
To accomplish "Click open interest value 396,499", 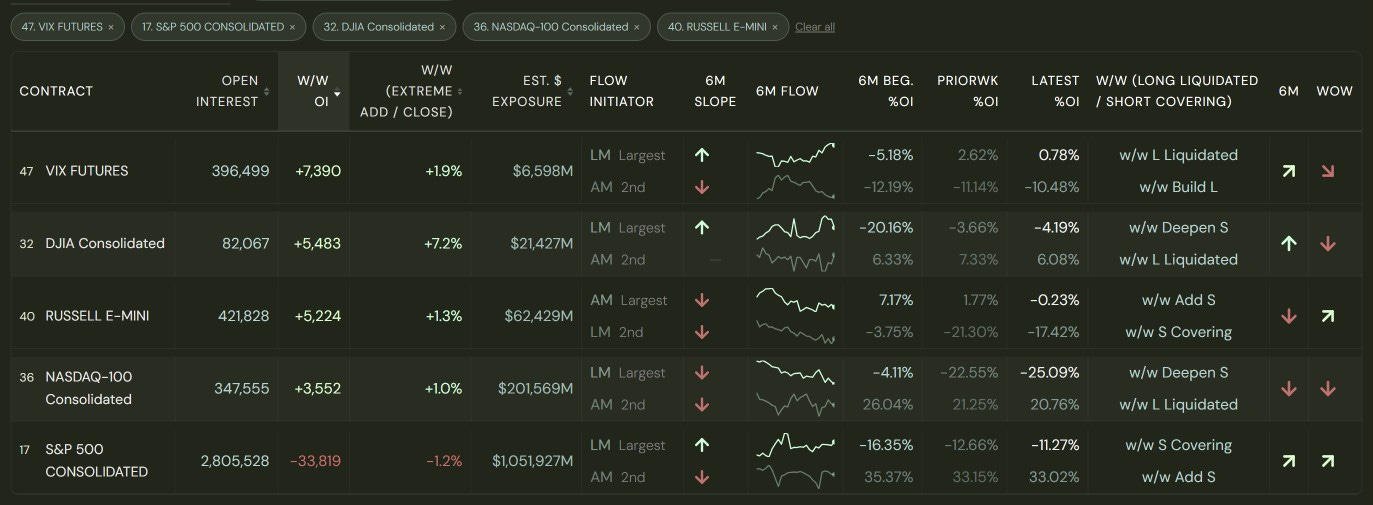I will click(x=240, y=171).
